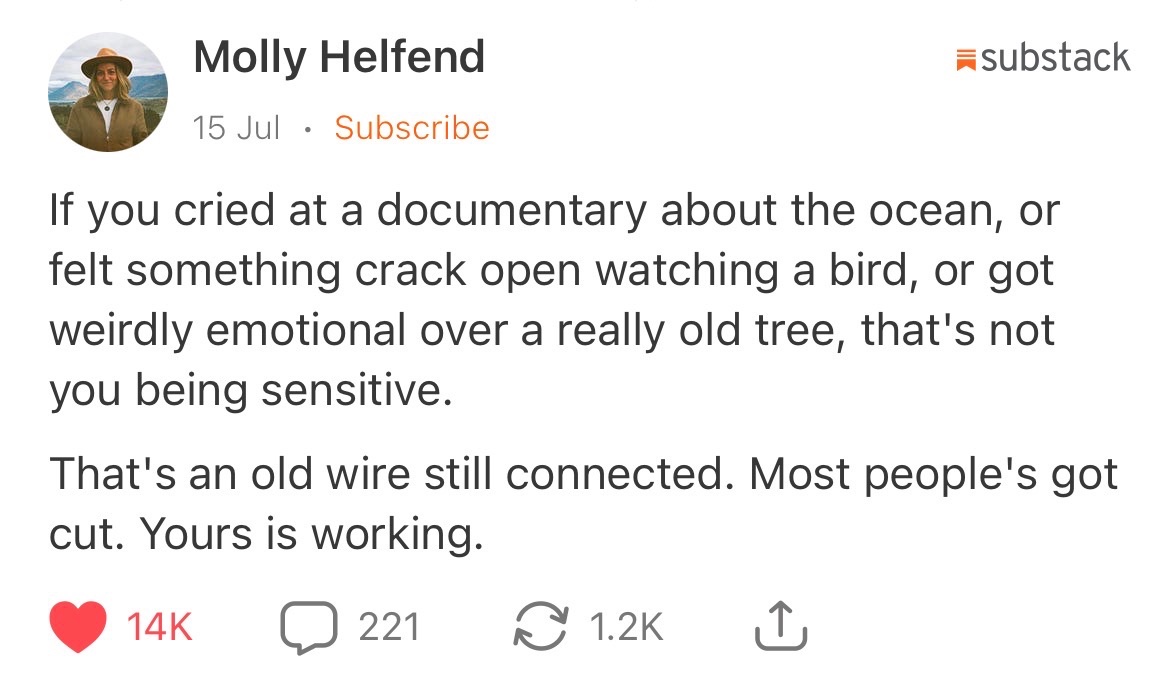Click the word "documentary" in the post
This screenshot has width=1161, height=673.
(512, 211)
